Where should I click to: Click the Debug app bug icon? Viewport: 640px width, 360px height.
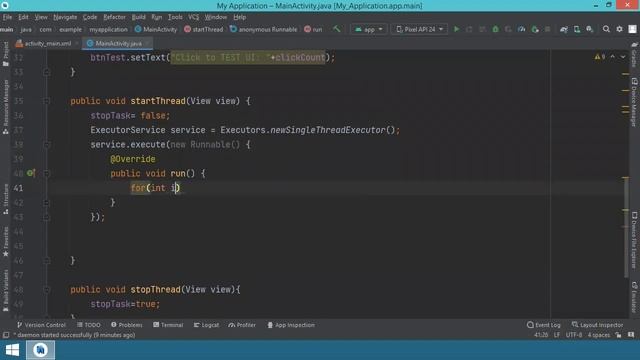pos(495,29)
